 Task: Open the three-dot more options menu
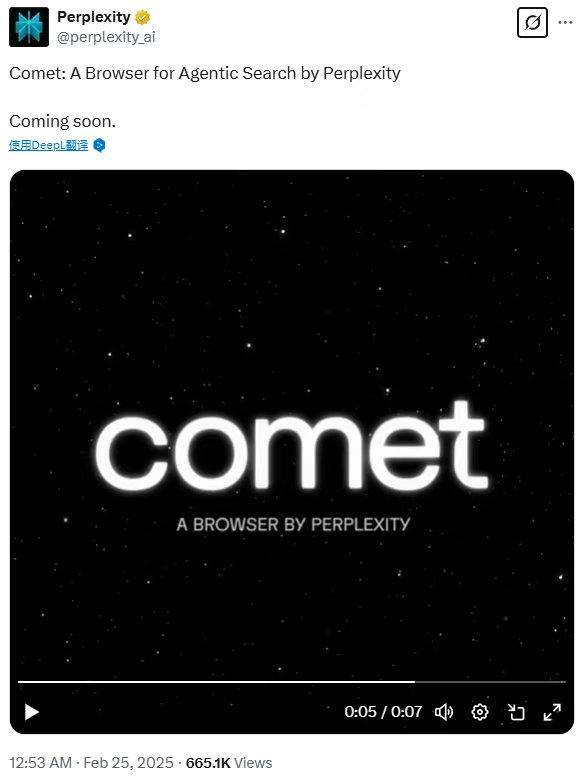[565, 22]
